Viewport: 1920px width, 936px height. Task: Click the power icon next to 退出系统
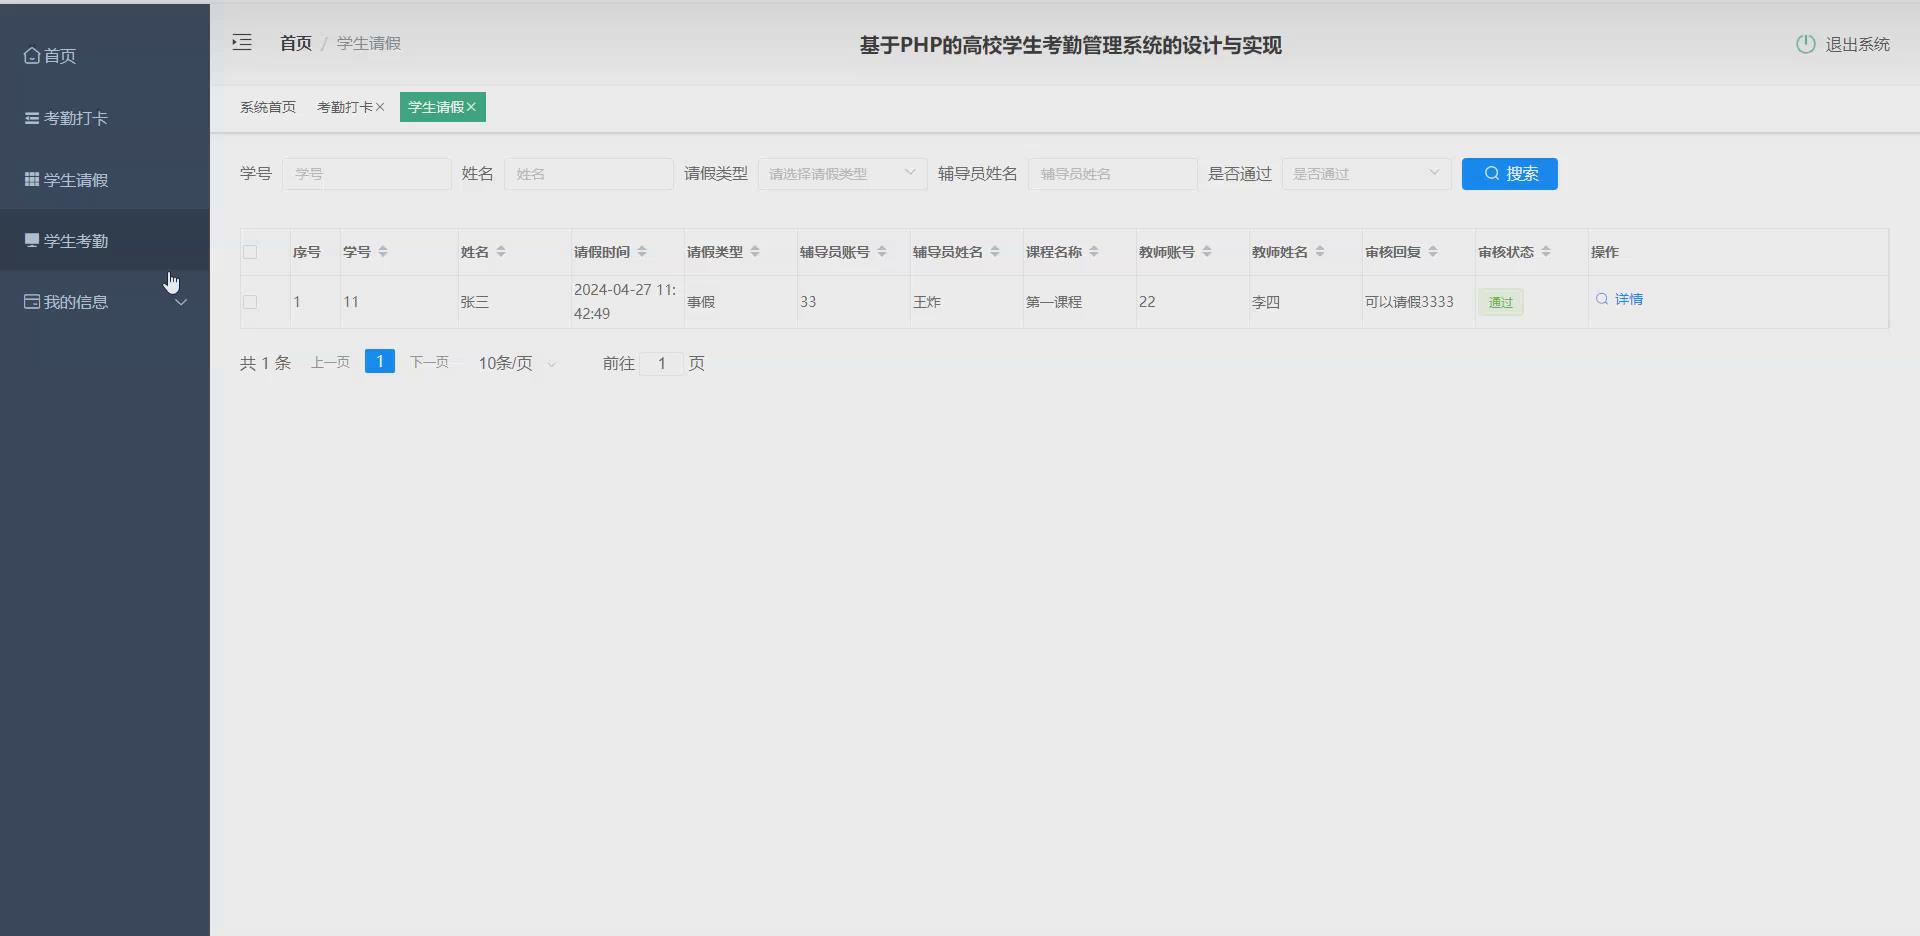(x=1805, y=44)
